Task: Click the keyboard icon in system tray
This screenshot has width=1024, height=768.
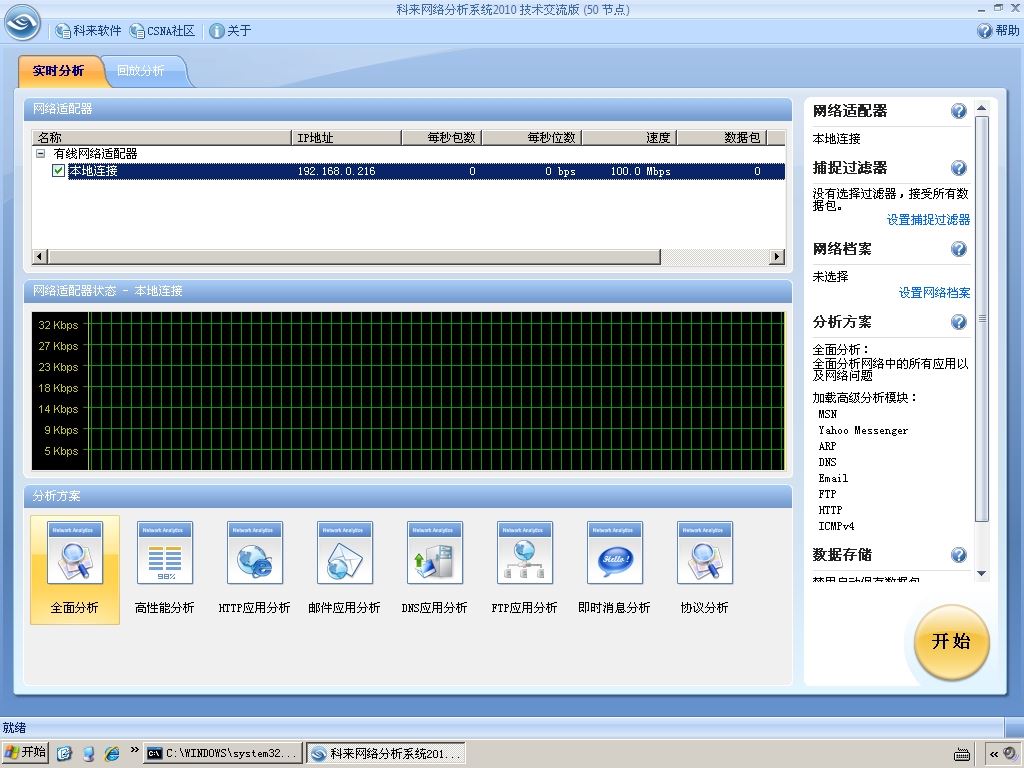Action: (962, 754)
